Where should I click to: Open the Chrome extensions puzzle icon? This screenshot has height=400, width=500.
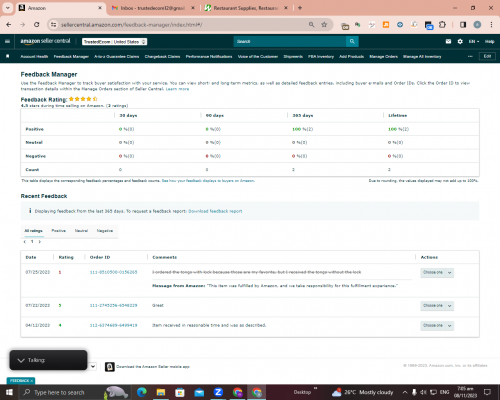tap(442, 25)
